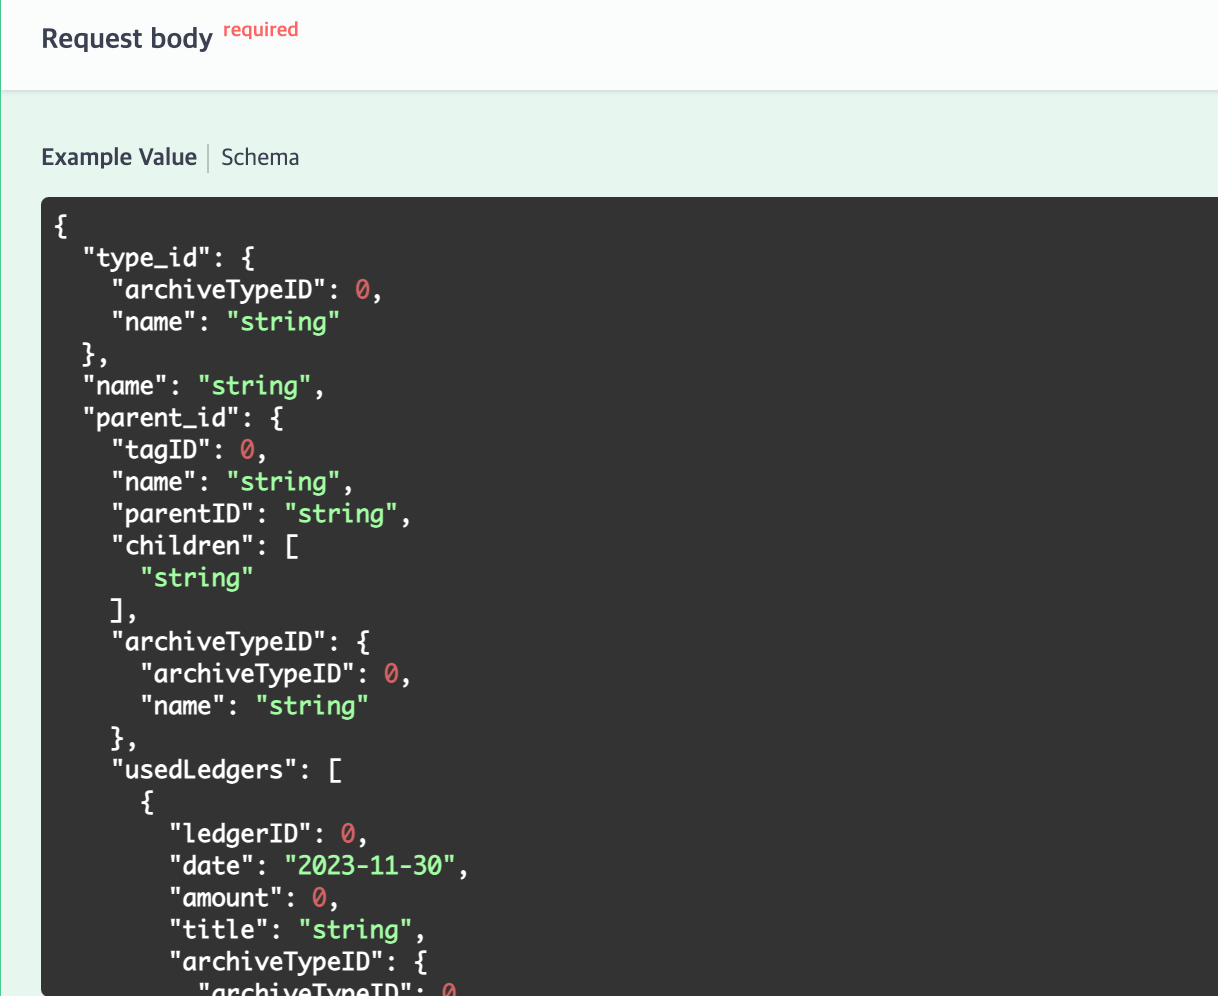1218x996 pixels.
Task: Select the children array bracket
Action: [x=288, y=545]
